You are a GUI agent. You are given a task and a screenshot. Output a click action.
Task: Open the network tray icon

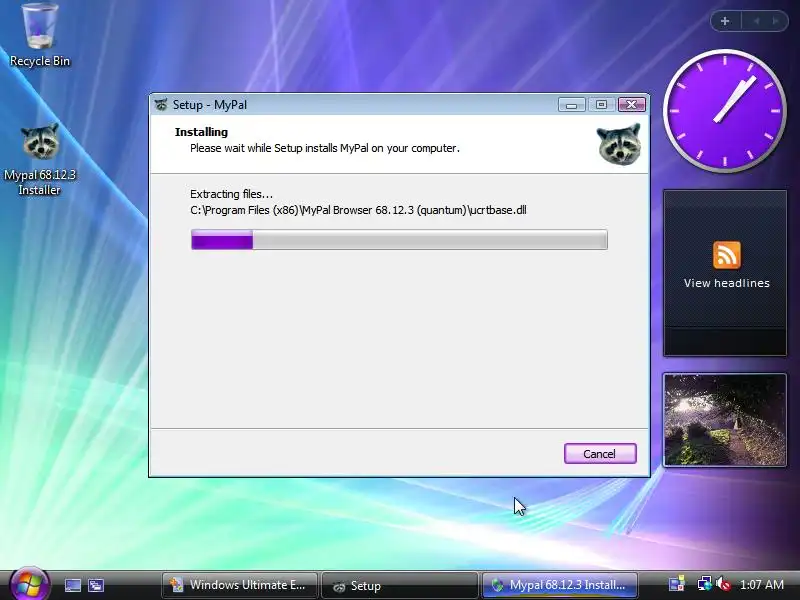[704, 585]
